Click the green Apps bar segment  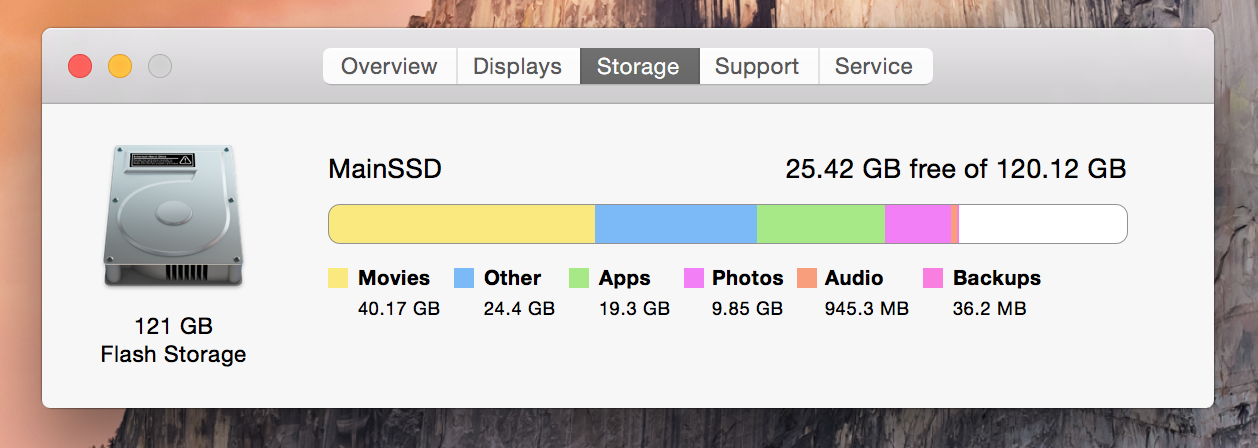(x=821, y=224)
